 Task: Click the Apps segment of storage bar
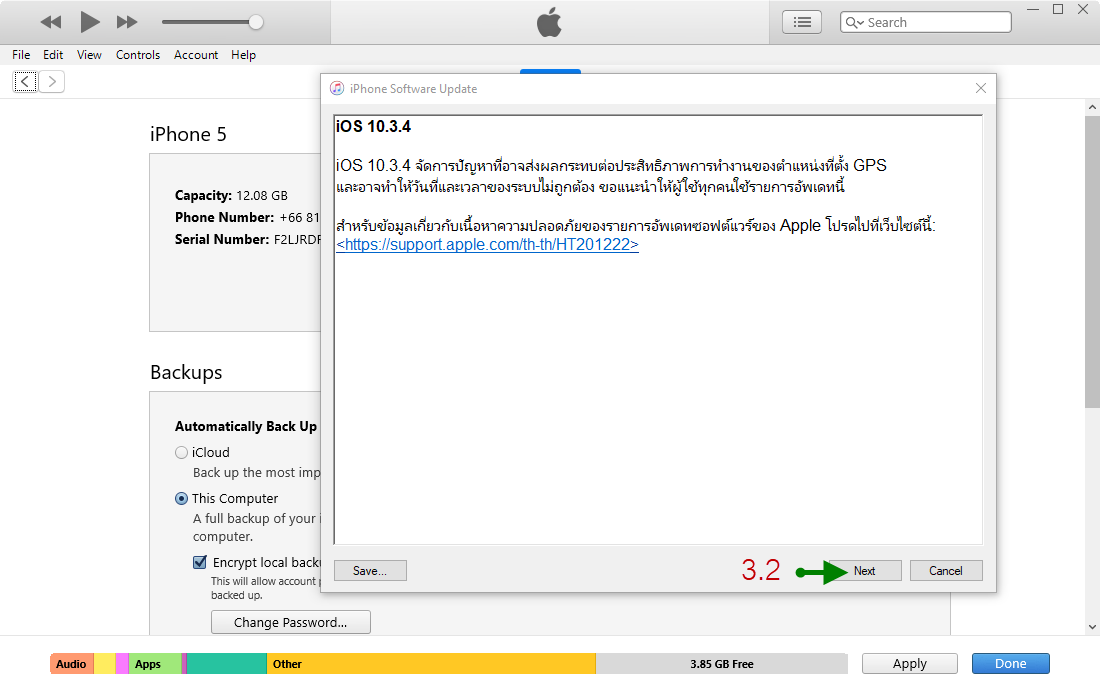(155, 664)
